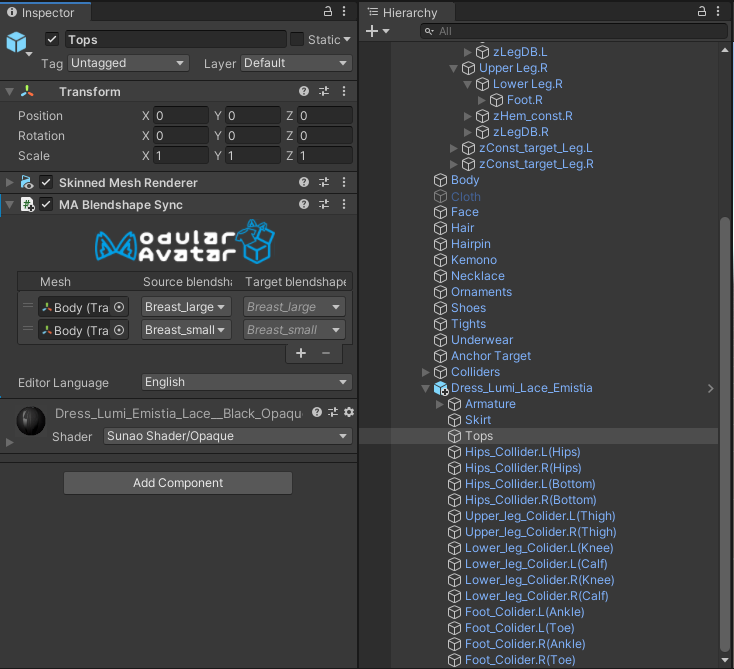Click the Skinned Mesh Renderer component icon
Viewport: 734px width, 669px height.
tap(27, 182)
